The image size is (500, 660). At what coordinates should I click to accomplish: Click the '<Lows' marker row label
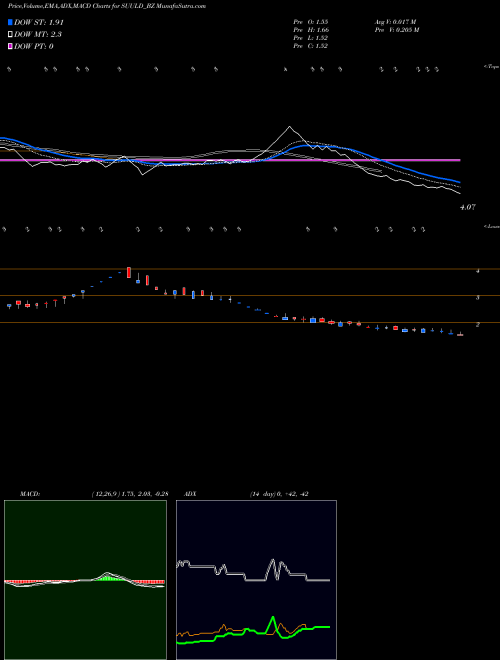[x=491, y=226]
